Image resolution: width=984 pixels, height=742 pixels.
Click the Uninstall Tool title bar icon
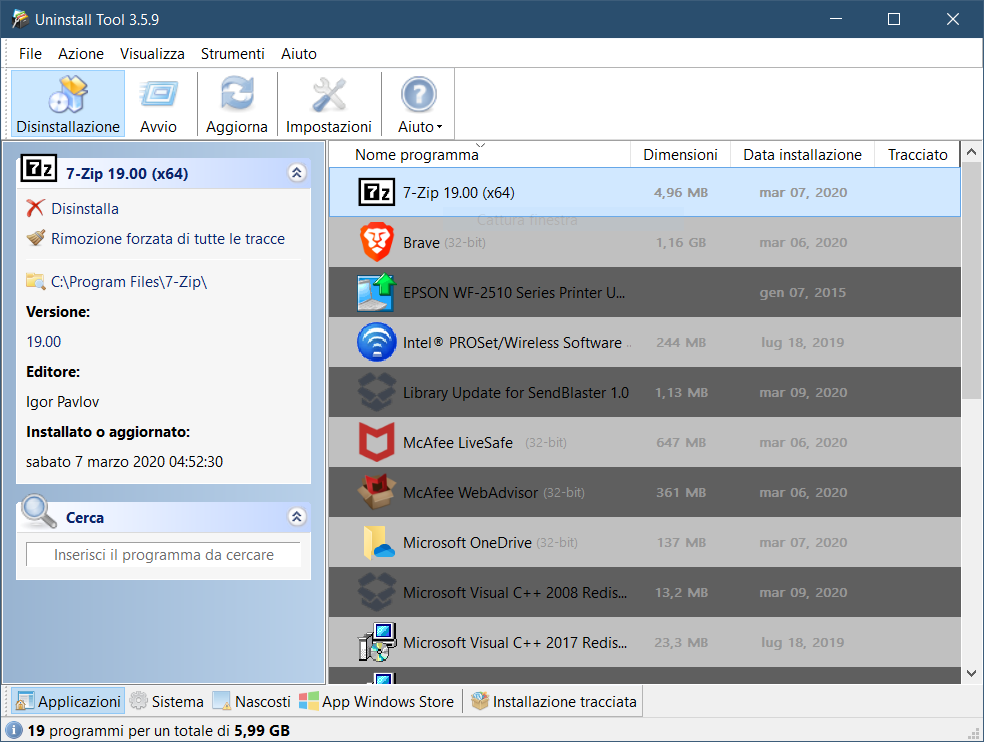tap(20, 19)
